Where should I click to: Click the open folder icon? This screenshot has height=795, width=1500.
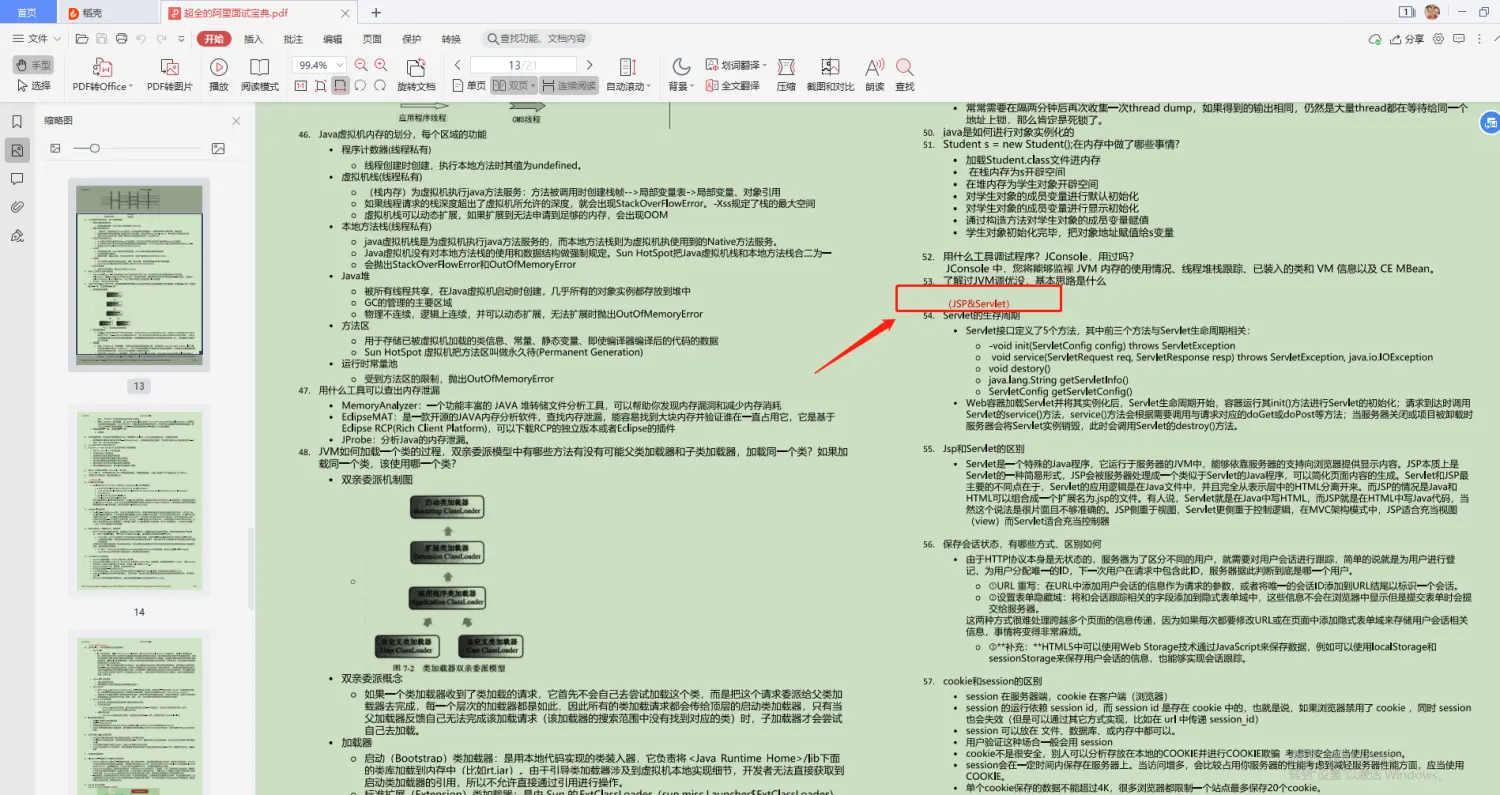(x=82, y=39)
